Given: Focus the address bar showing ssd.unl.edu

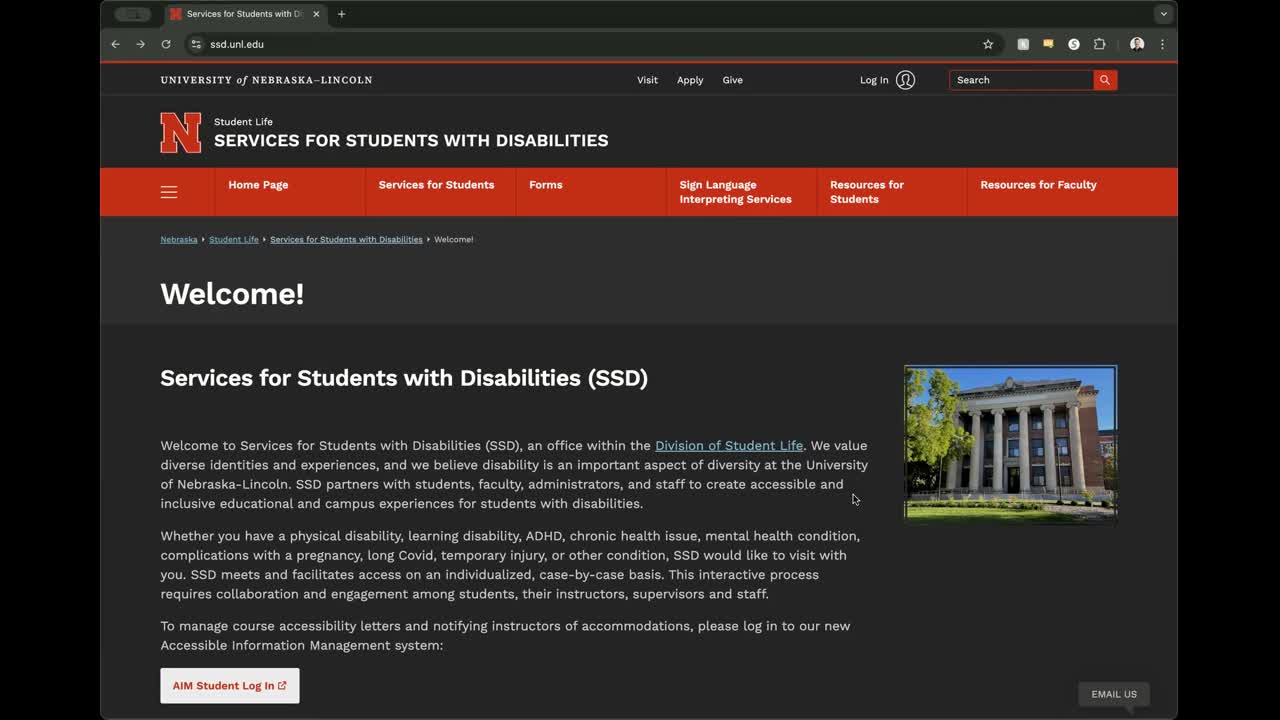Looking at the screenshot, I should pos(590,44).
